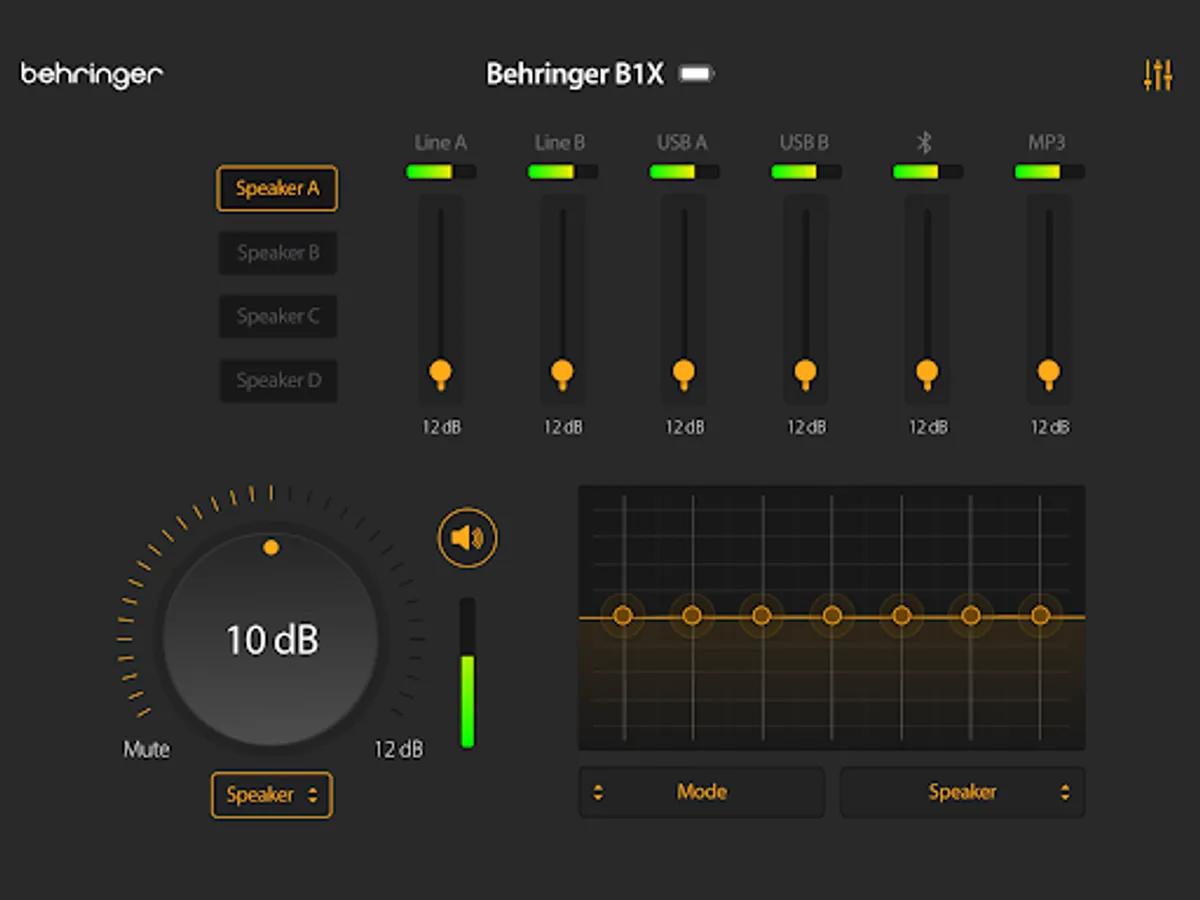Open the Speaker dropdown beside Mode
The image size is (1200, 900).
point(962,792)
